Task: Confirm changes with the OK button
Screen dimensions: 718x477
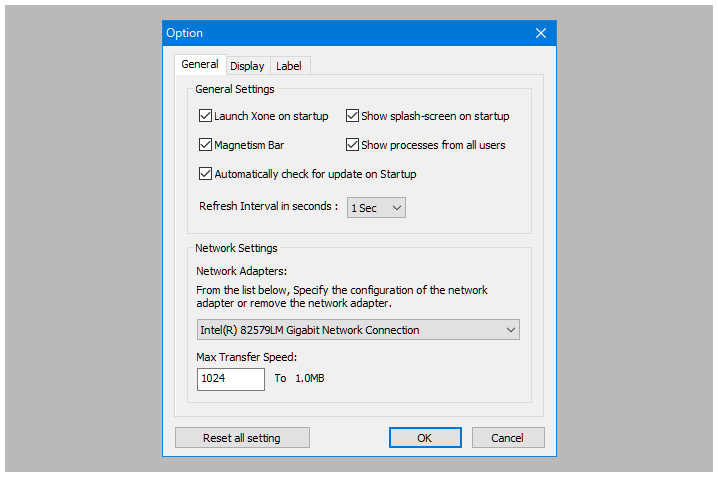Action: 425,438
